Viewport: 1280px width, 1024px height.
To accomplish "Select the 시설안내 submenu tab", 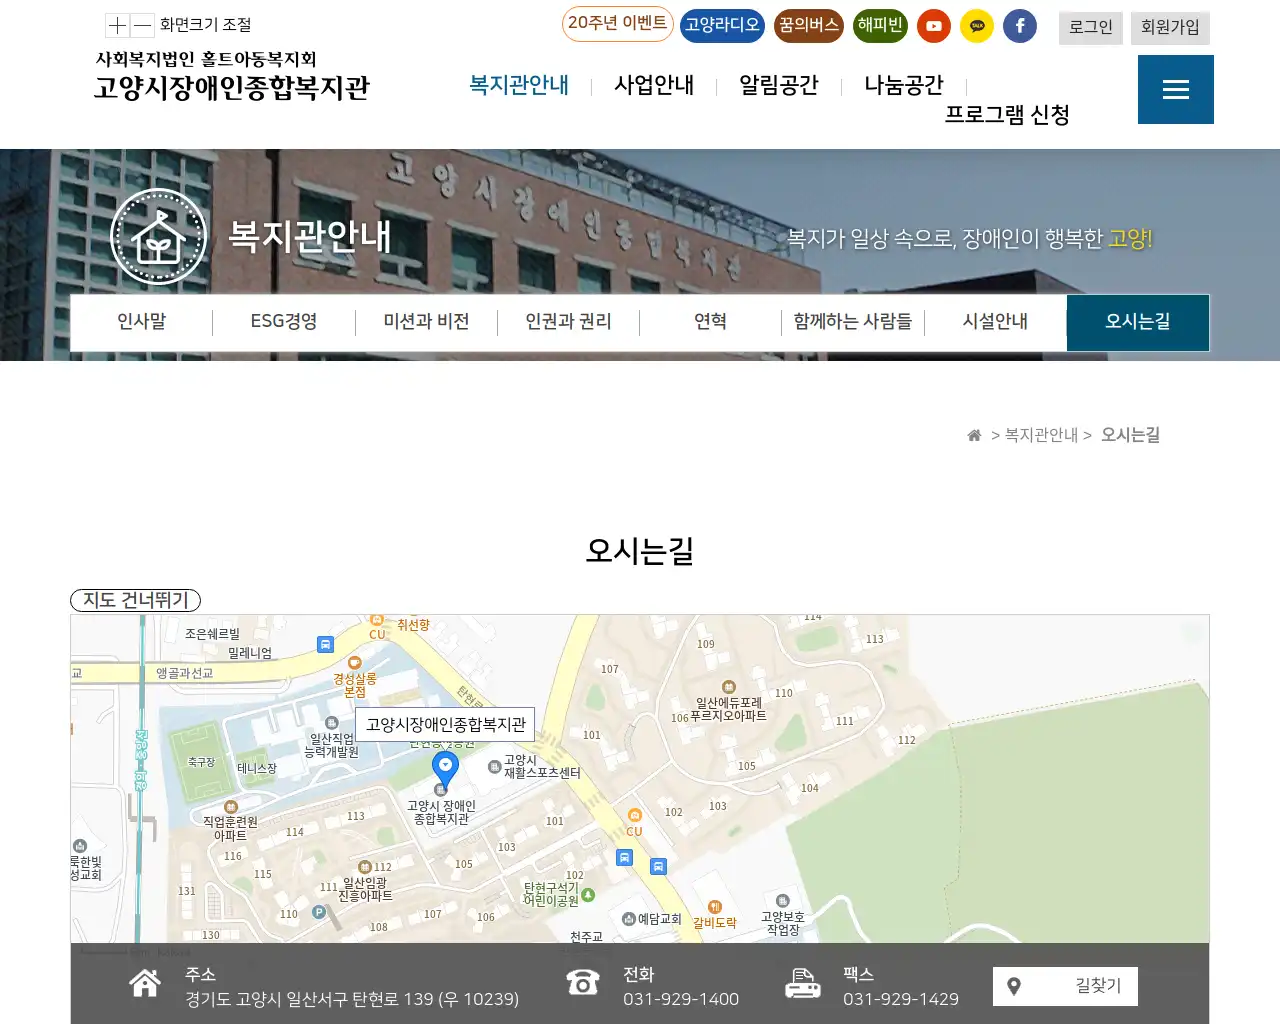I will 996,322.
